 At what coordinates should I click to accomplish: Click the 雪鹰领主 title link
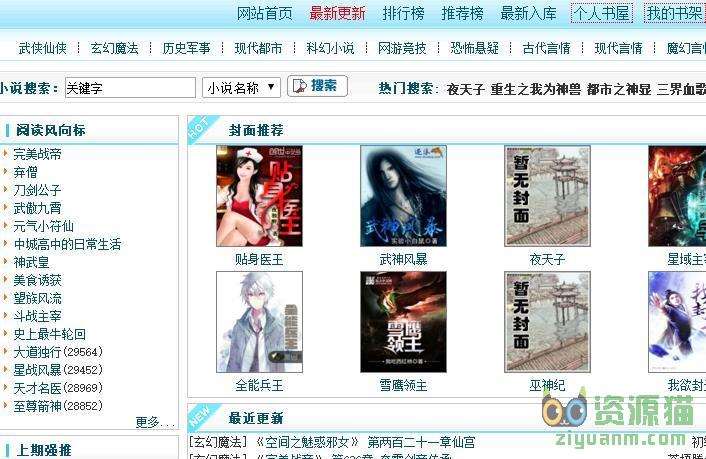pos(403,385)
